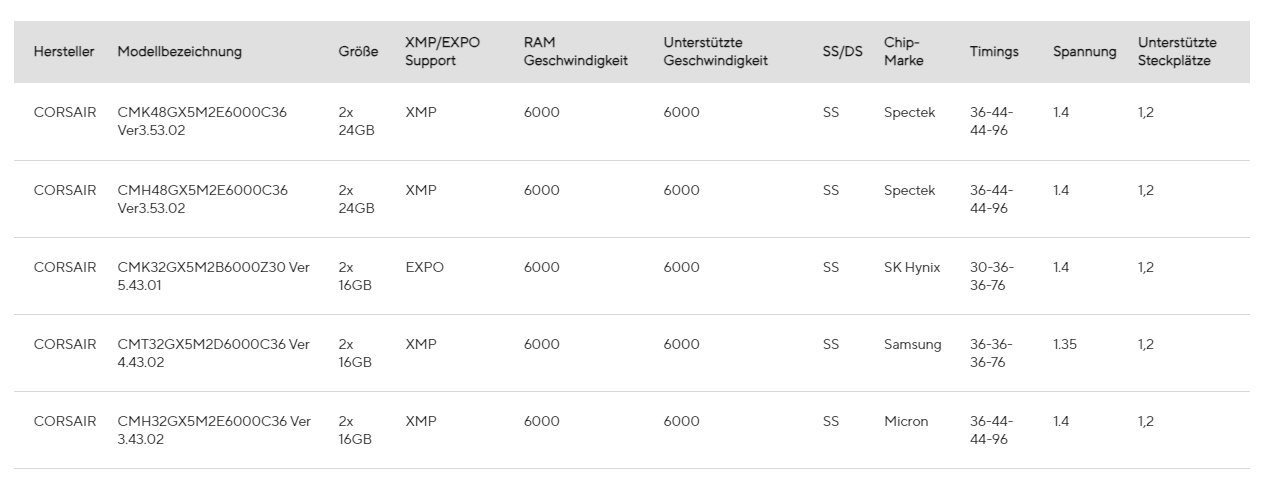
Task: Click the SS/DS column header
Action: 842,52
